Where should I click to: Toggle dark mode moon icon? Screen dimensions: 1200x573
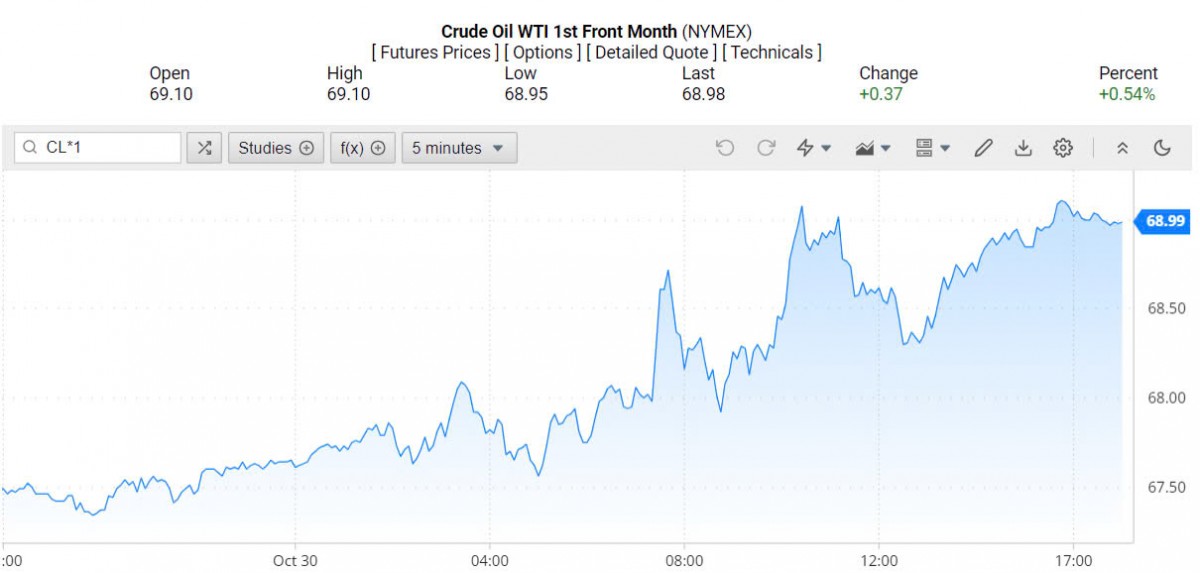(x=1162, y=148)
